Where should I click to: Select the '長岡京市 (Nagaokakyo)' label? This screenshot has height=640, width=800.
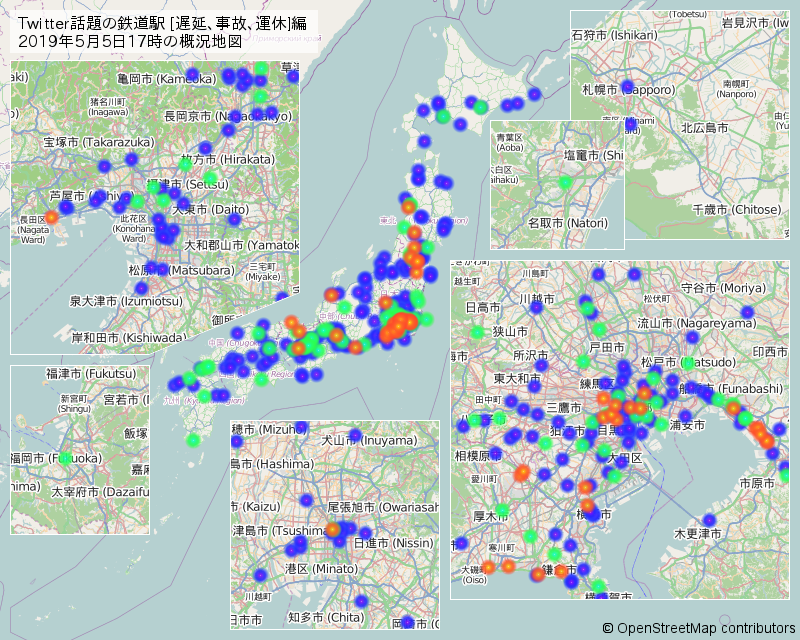point(228,116)
